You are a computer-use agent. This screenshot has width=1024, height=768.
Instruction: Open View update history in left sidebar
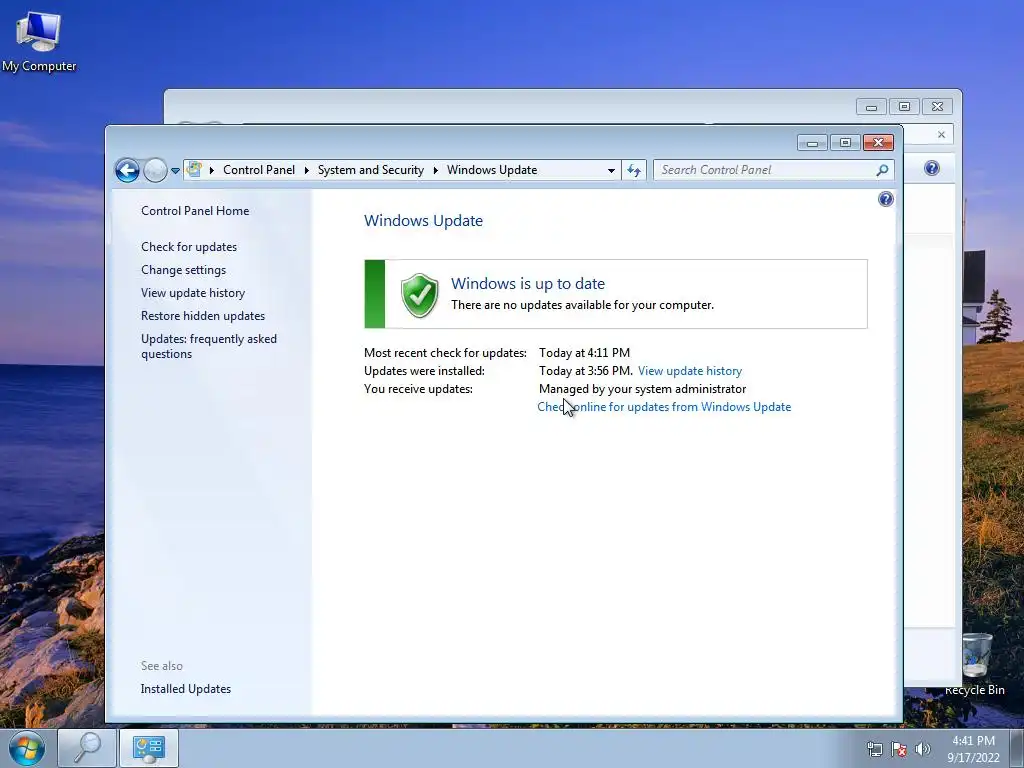coord(193,293)
